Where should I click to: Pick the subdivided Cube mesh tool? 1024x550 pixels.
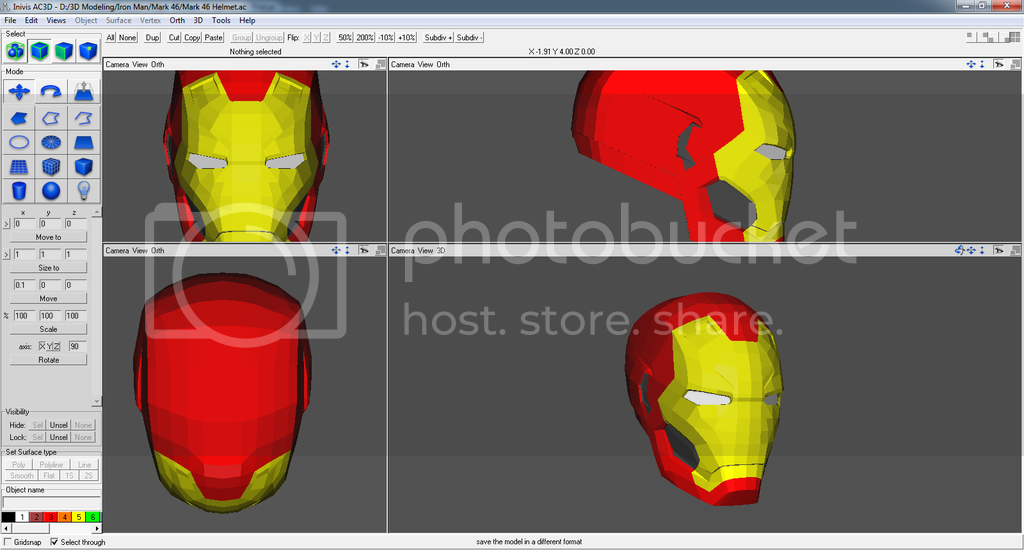click(51, 167)
